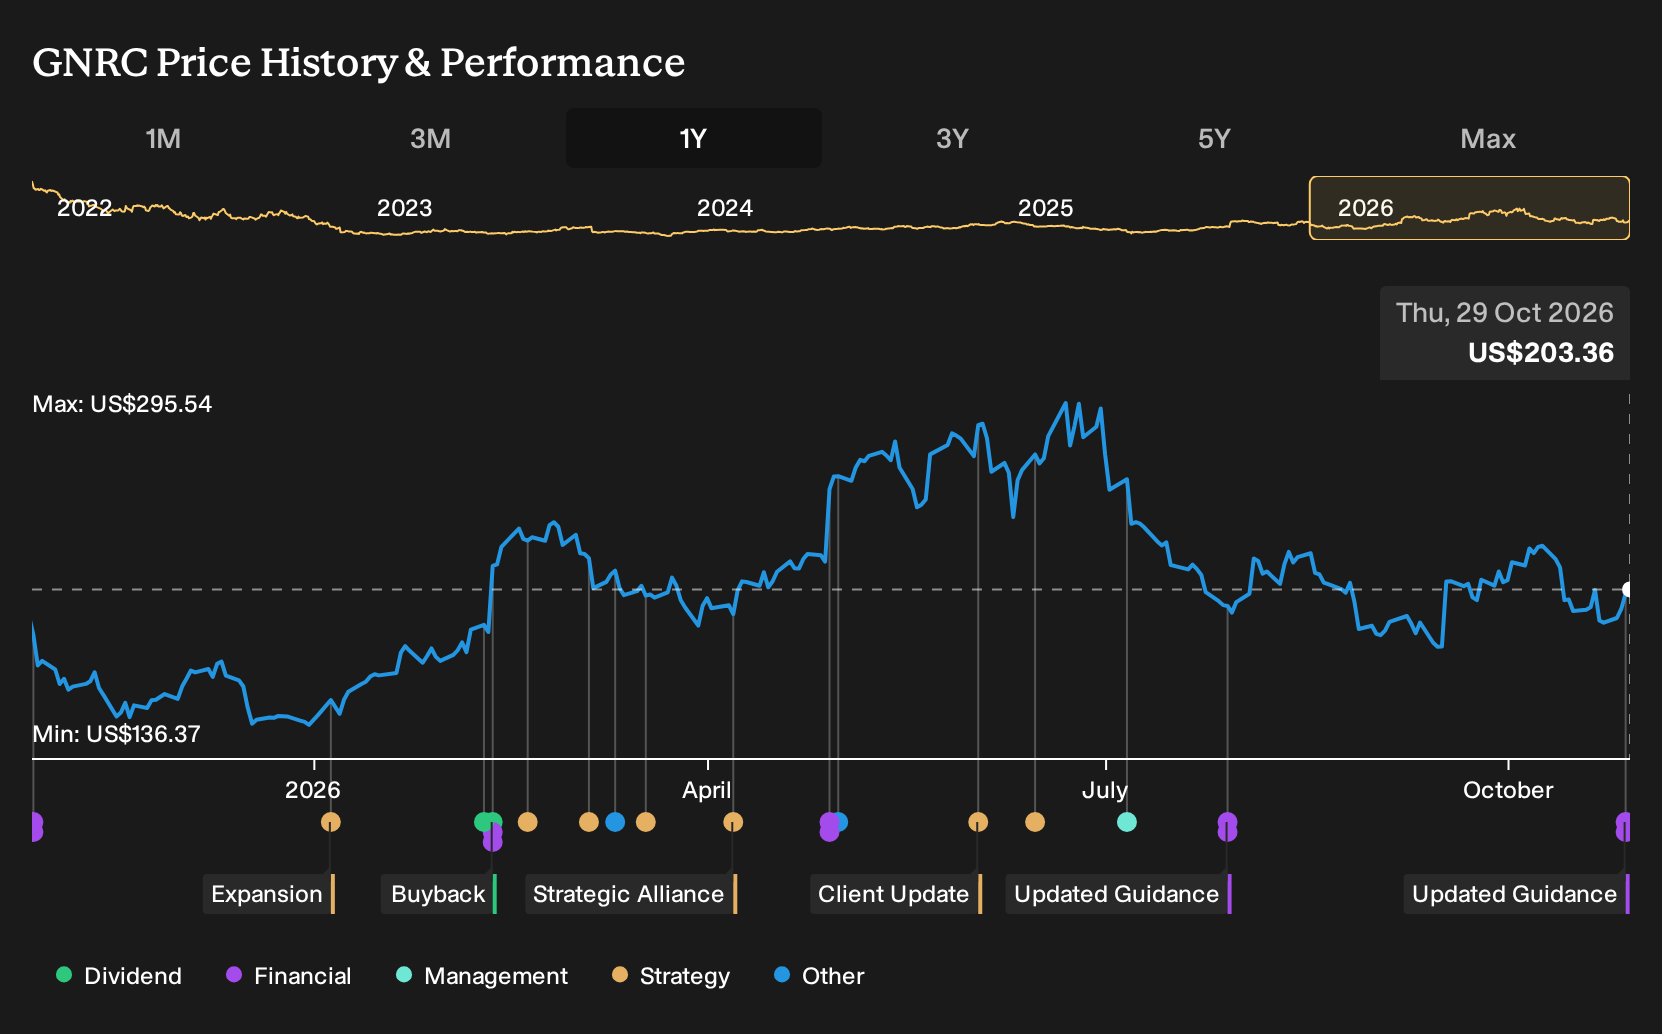Click the GNRC Price History & Performance title

pyautogui.click(x=359, y=62)
